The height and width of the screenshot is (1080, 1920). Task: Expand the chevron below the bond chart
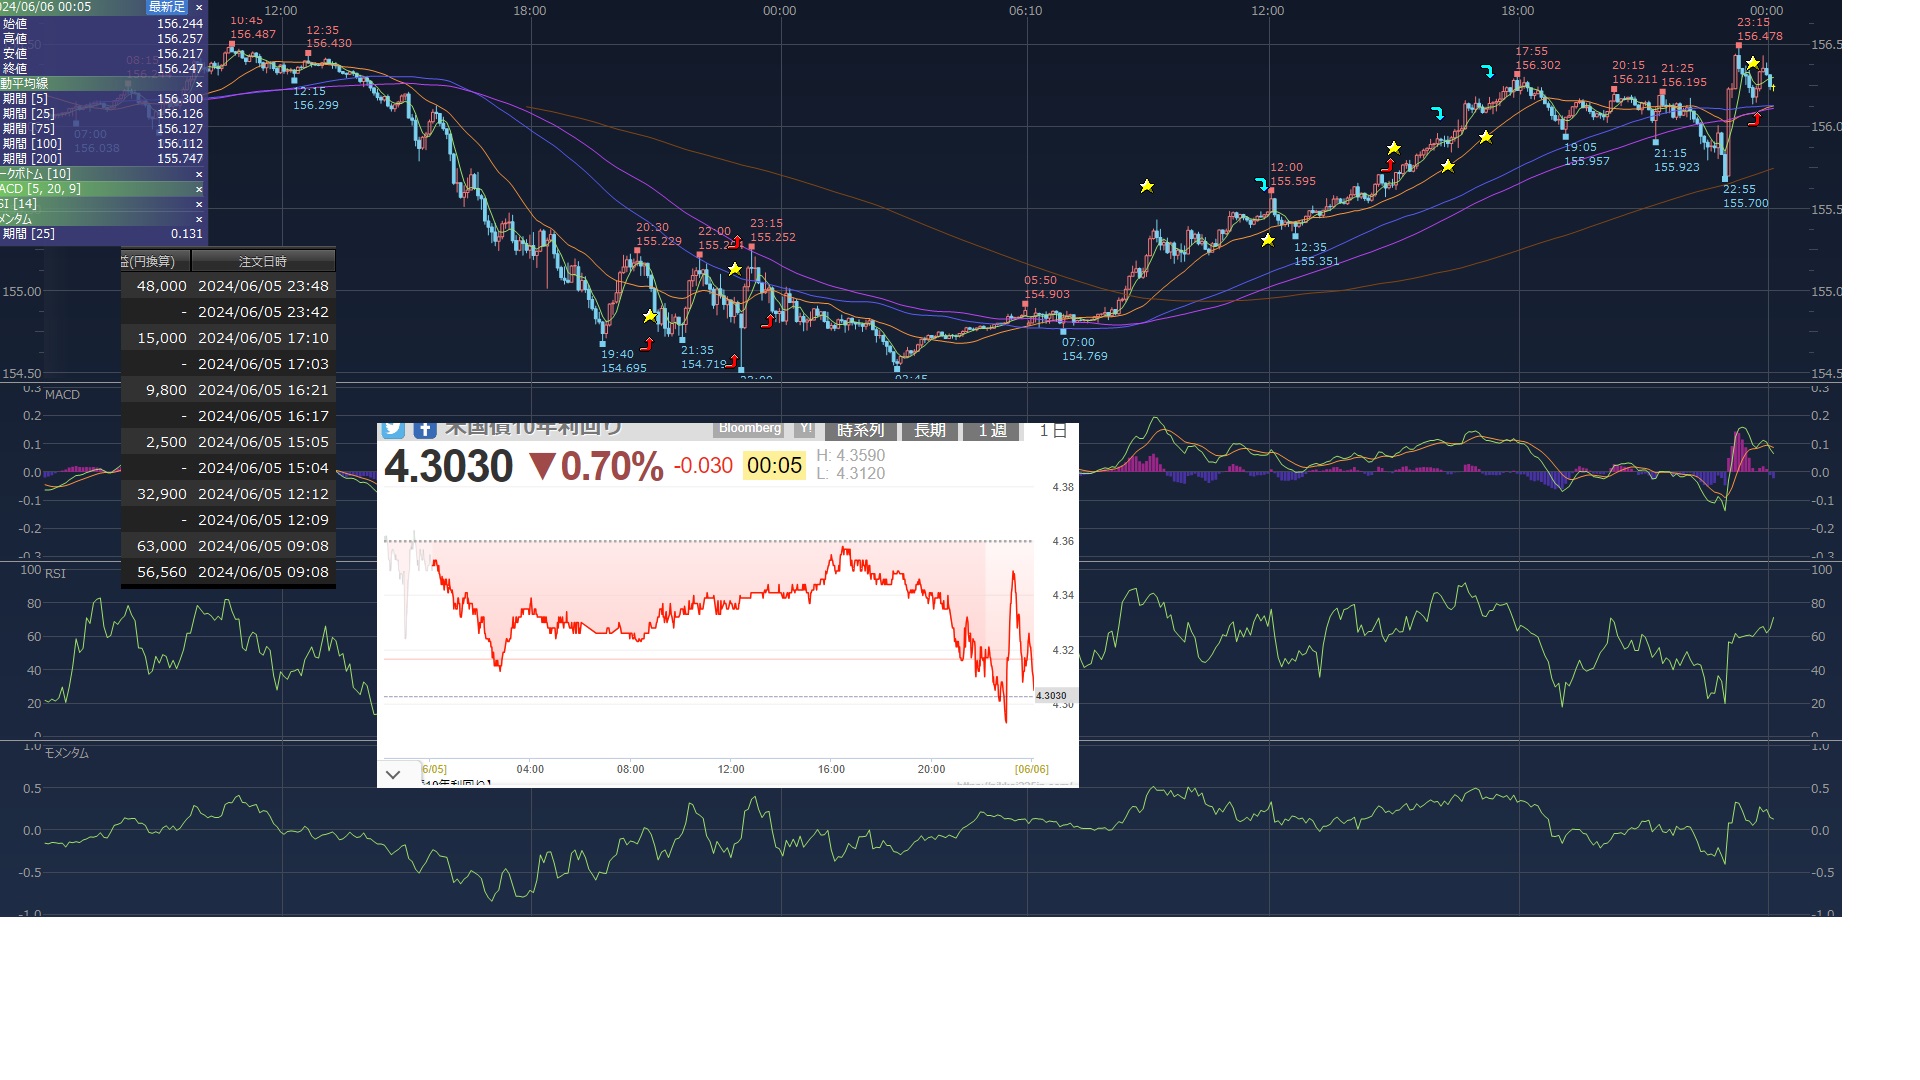[x=393, y=774]
